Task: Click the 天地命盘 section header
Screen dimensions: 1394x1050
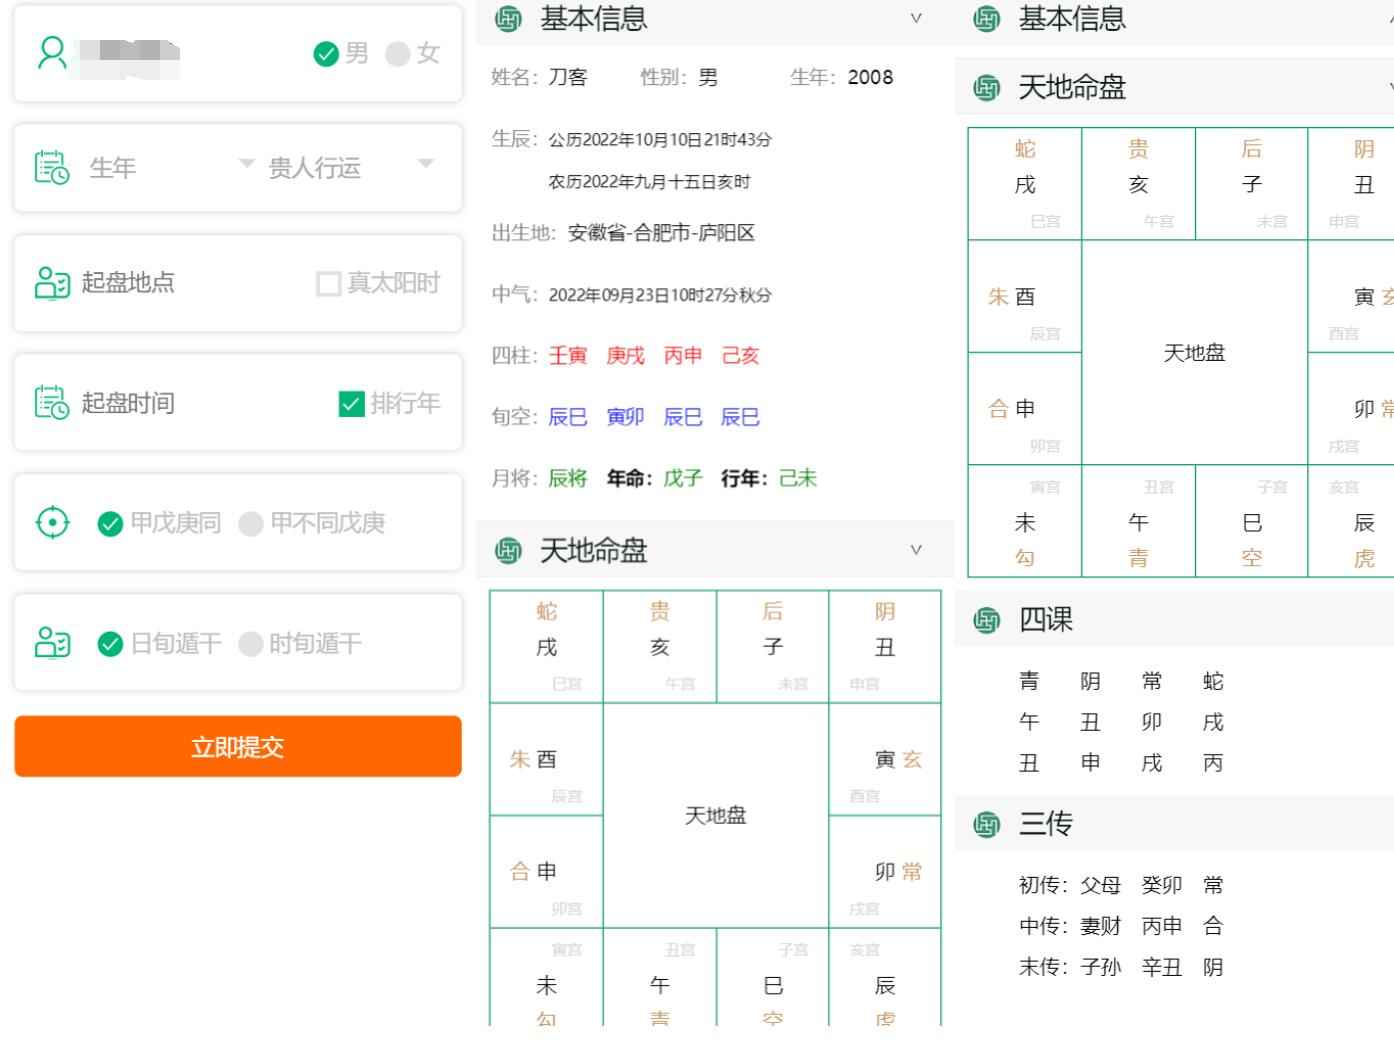Action: point(594,551)
